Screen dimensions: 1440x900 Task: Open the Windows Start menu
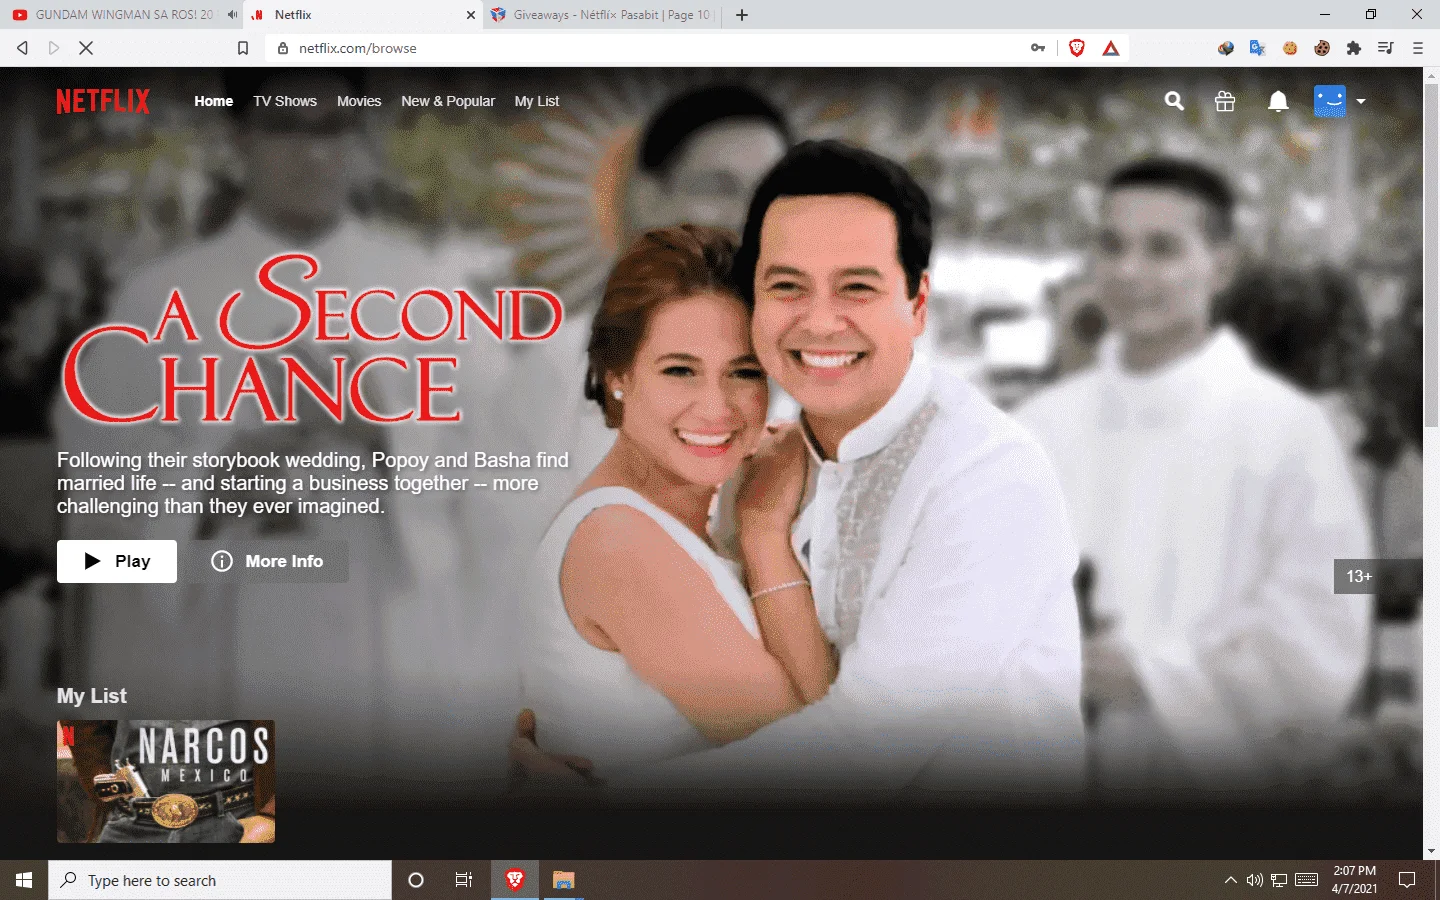(24, 880)
